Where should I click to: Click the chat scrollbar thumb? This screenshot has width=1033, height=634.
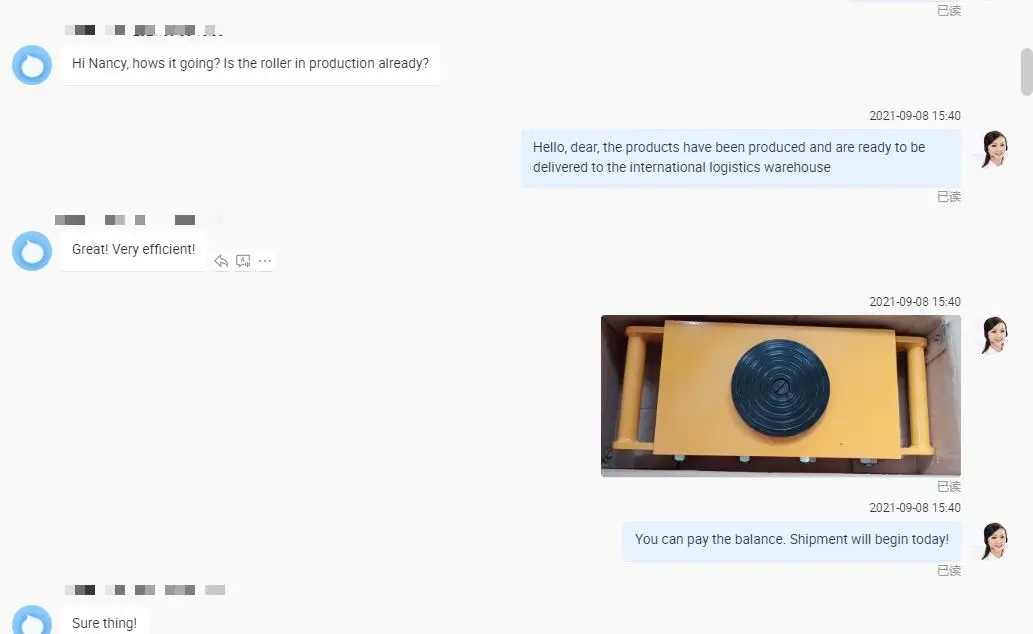[1026, 72]
